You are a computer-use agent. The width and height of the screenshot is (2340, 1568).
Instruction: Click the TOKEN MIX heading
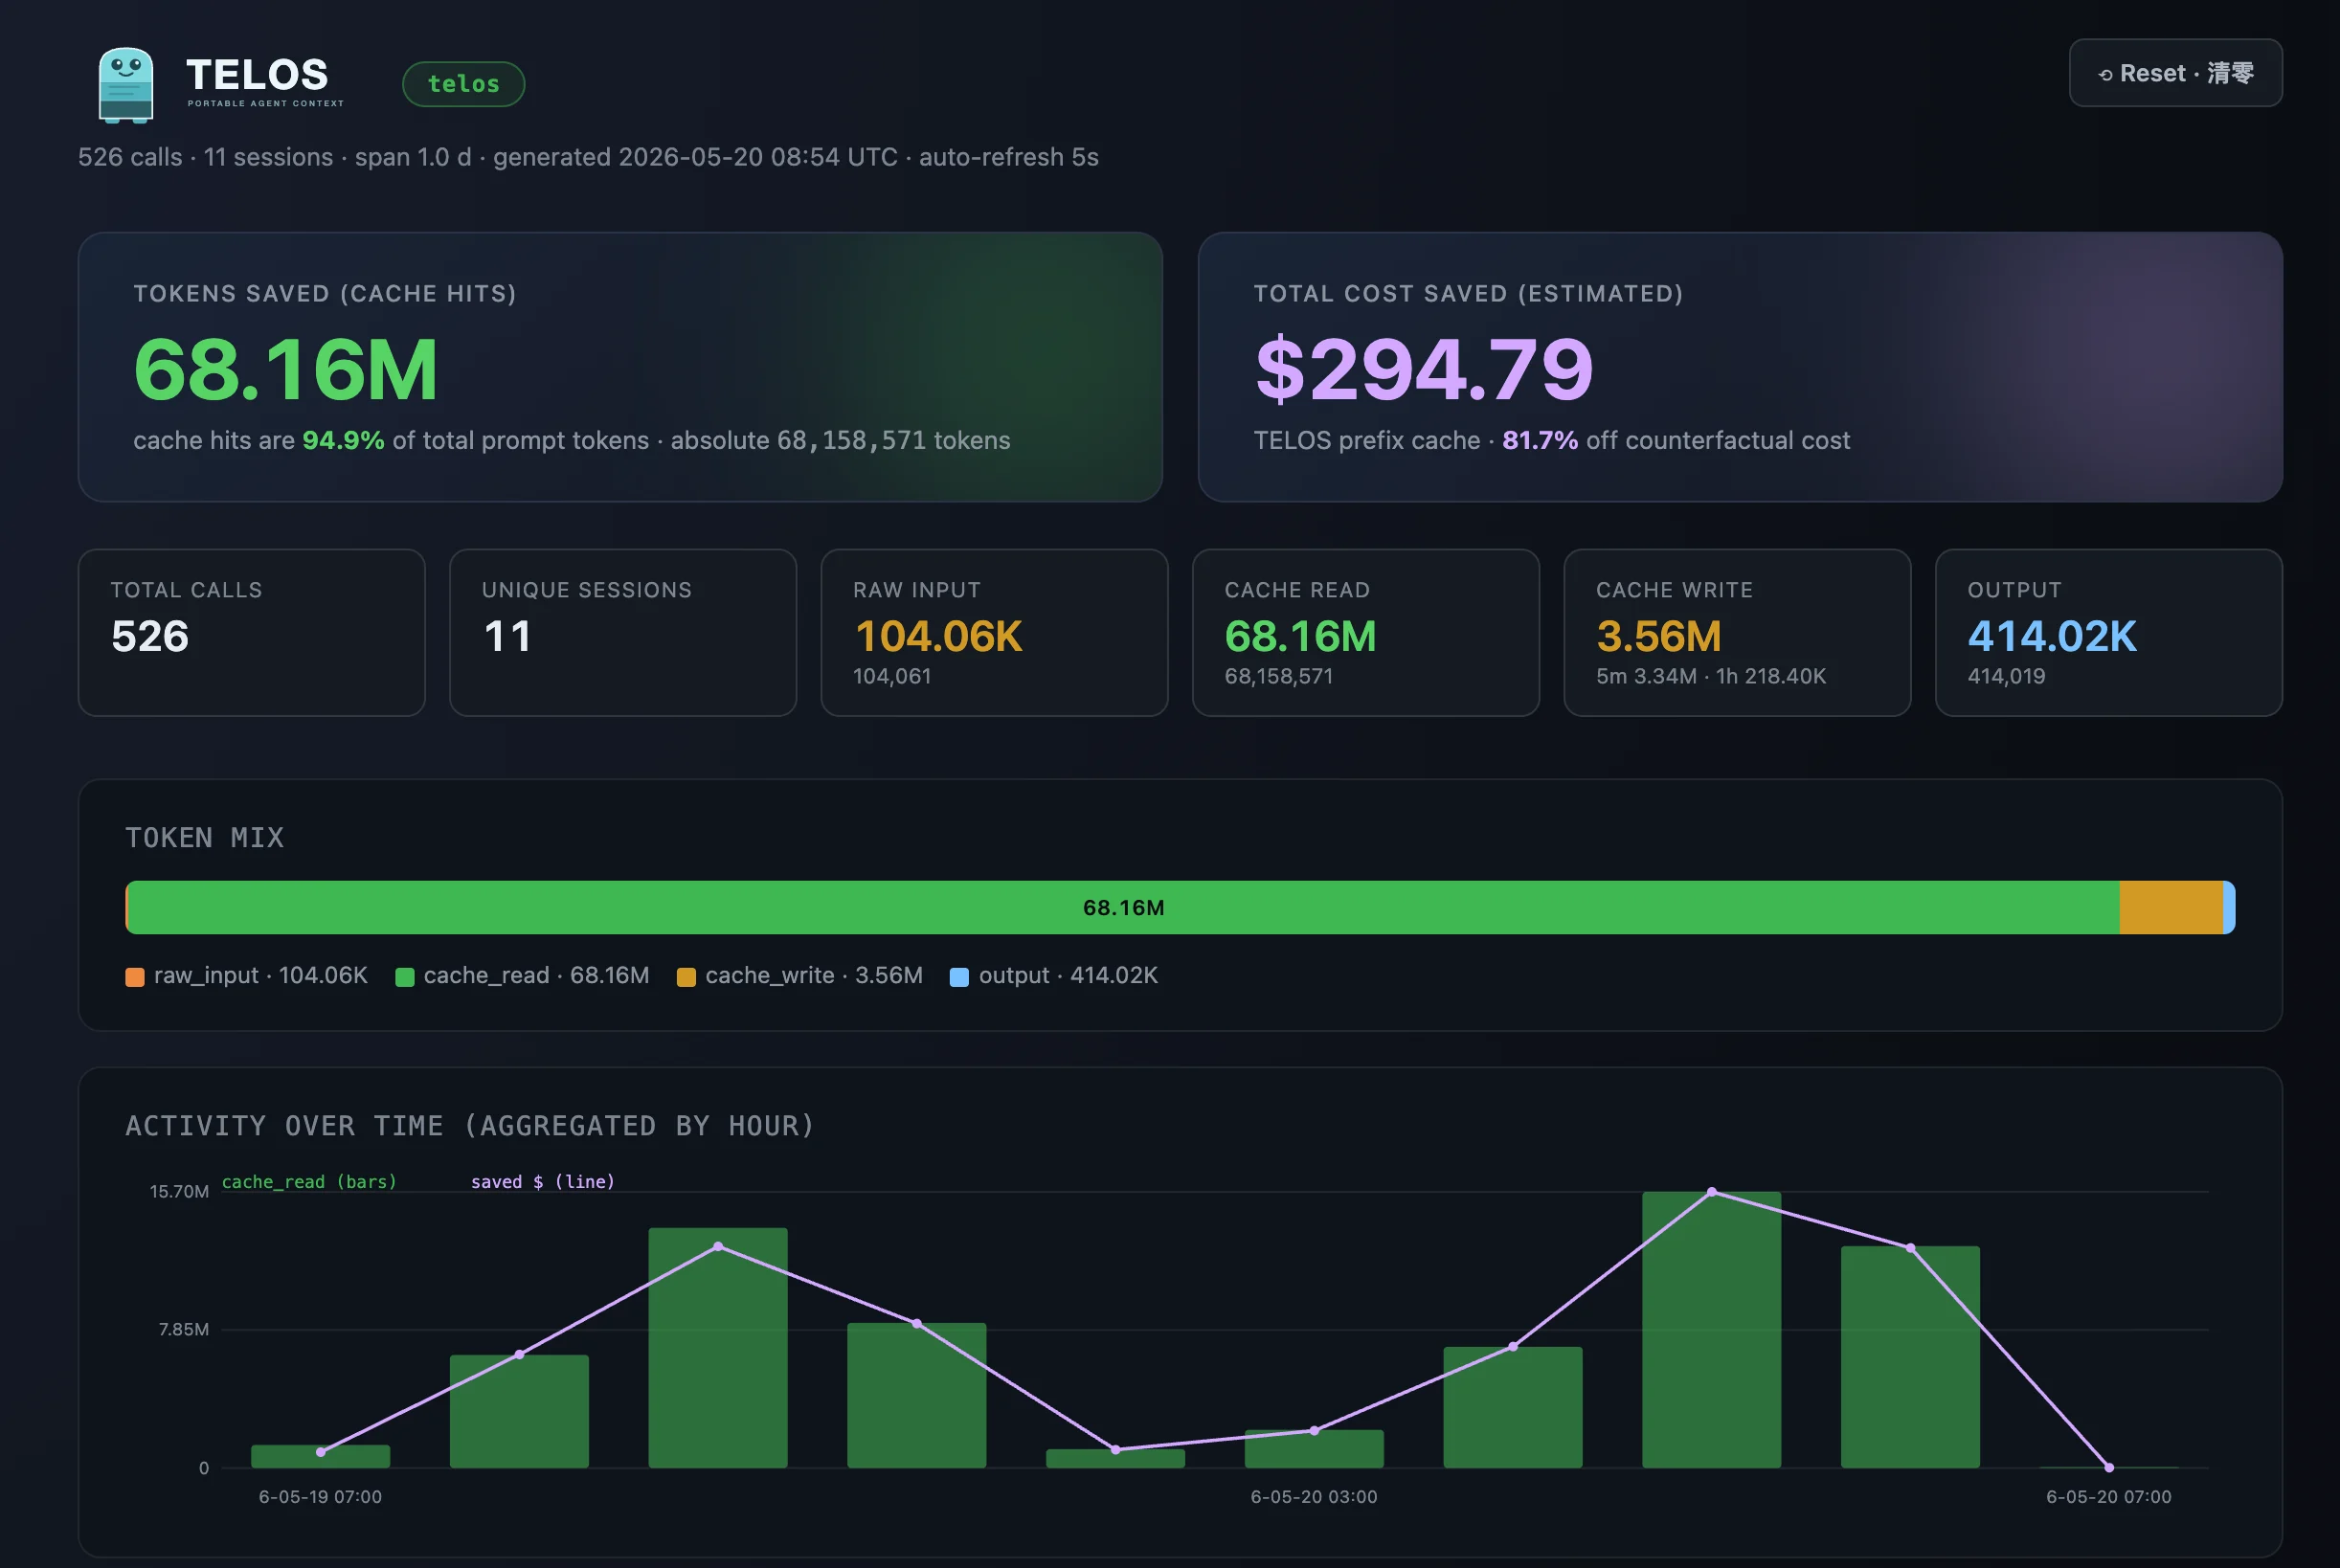click(x=205, y=837)
